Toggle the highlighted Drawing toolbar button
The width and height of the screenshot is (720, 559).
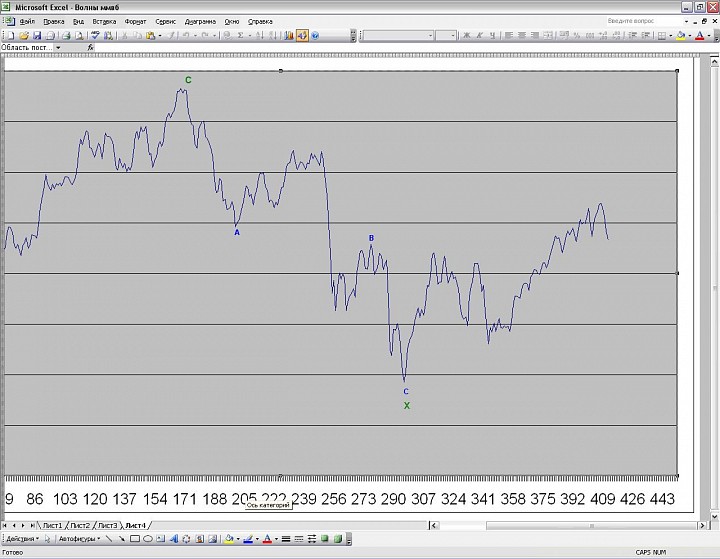302,35
